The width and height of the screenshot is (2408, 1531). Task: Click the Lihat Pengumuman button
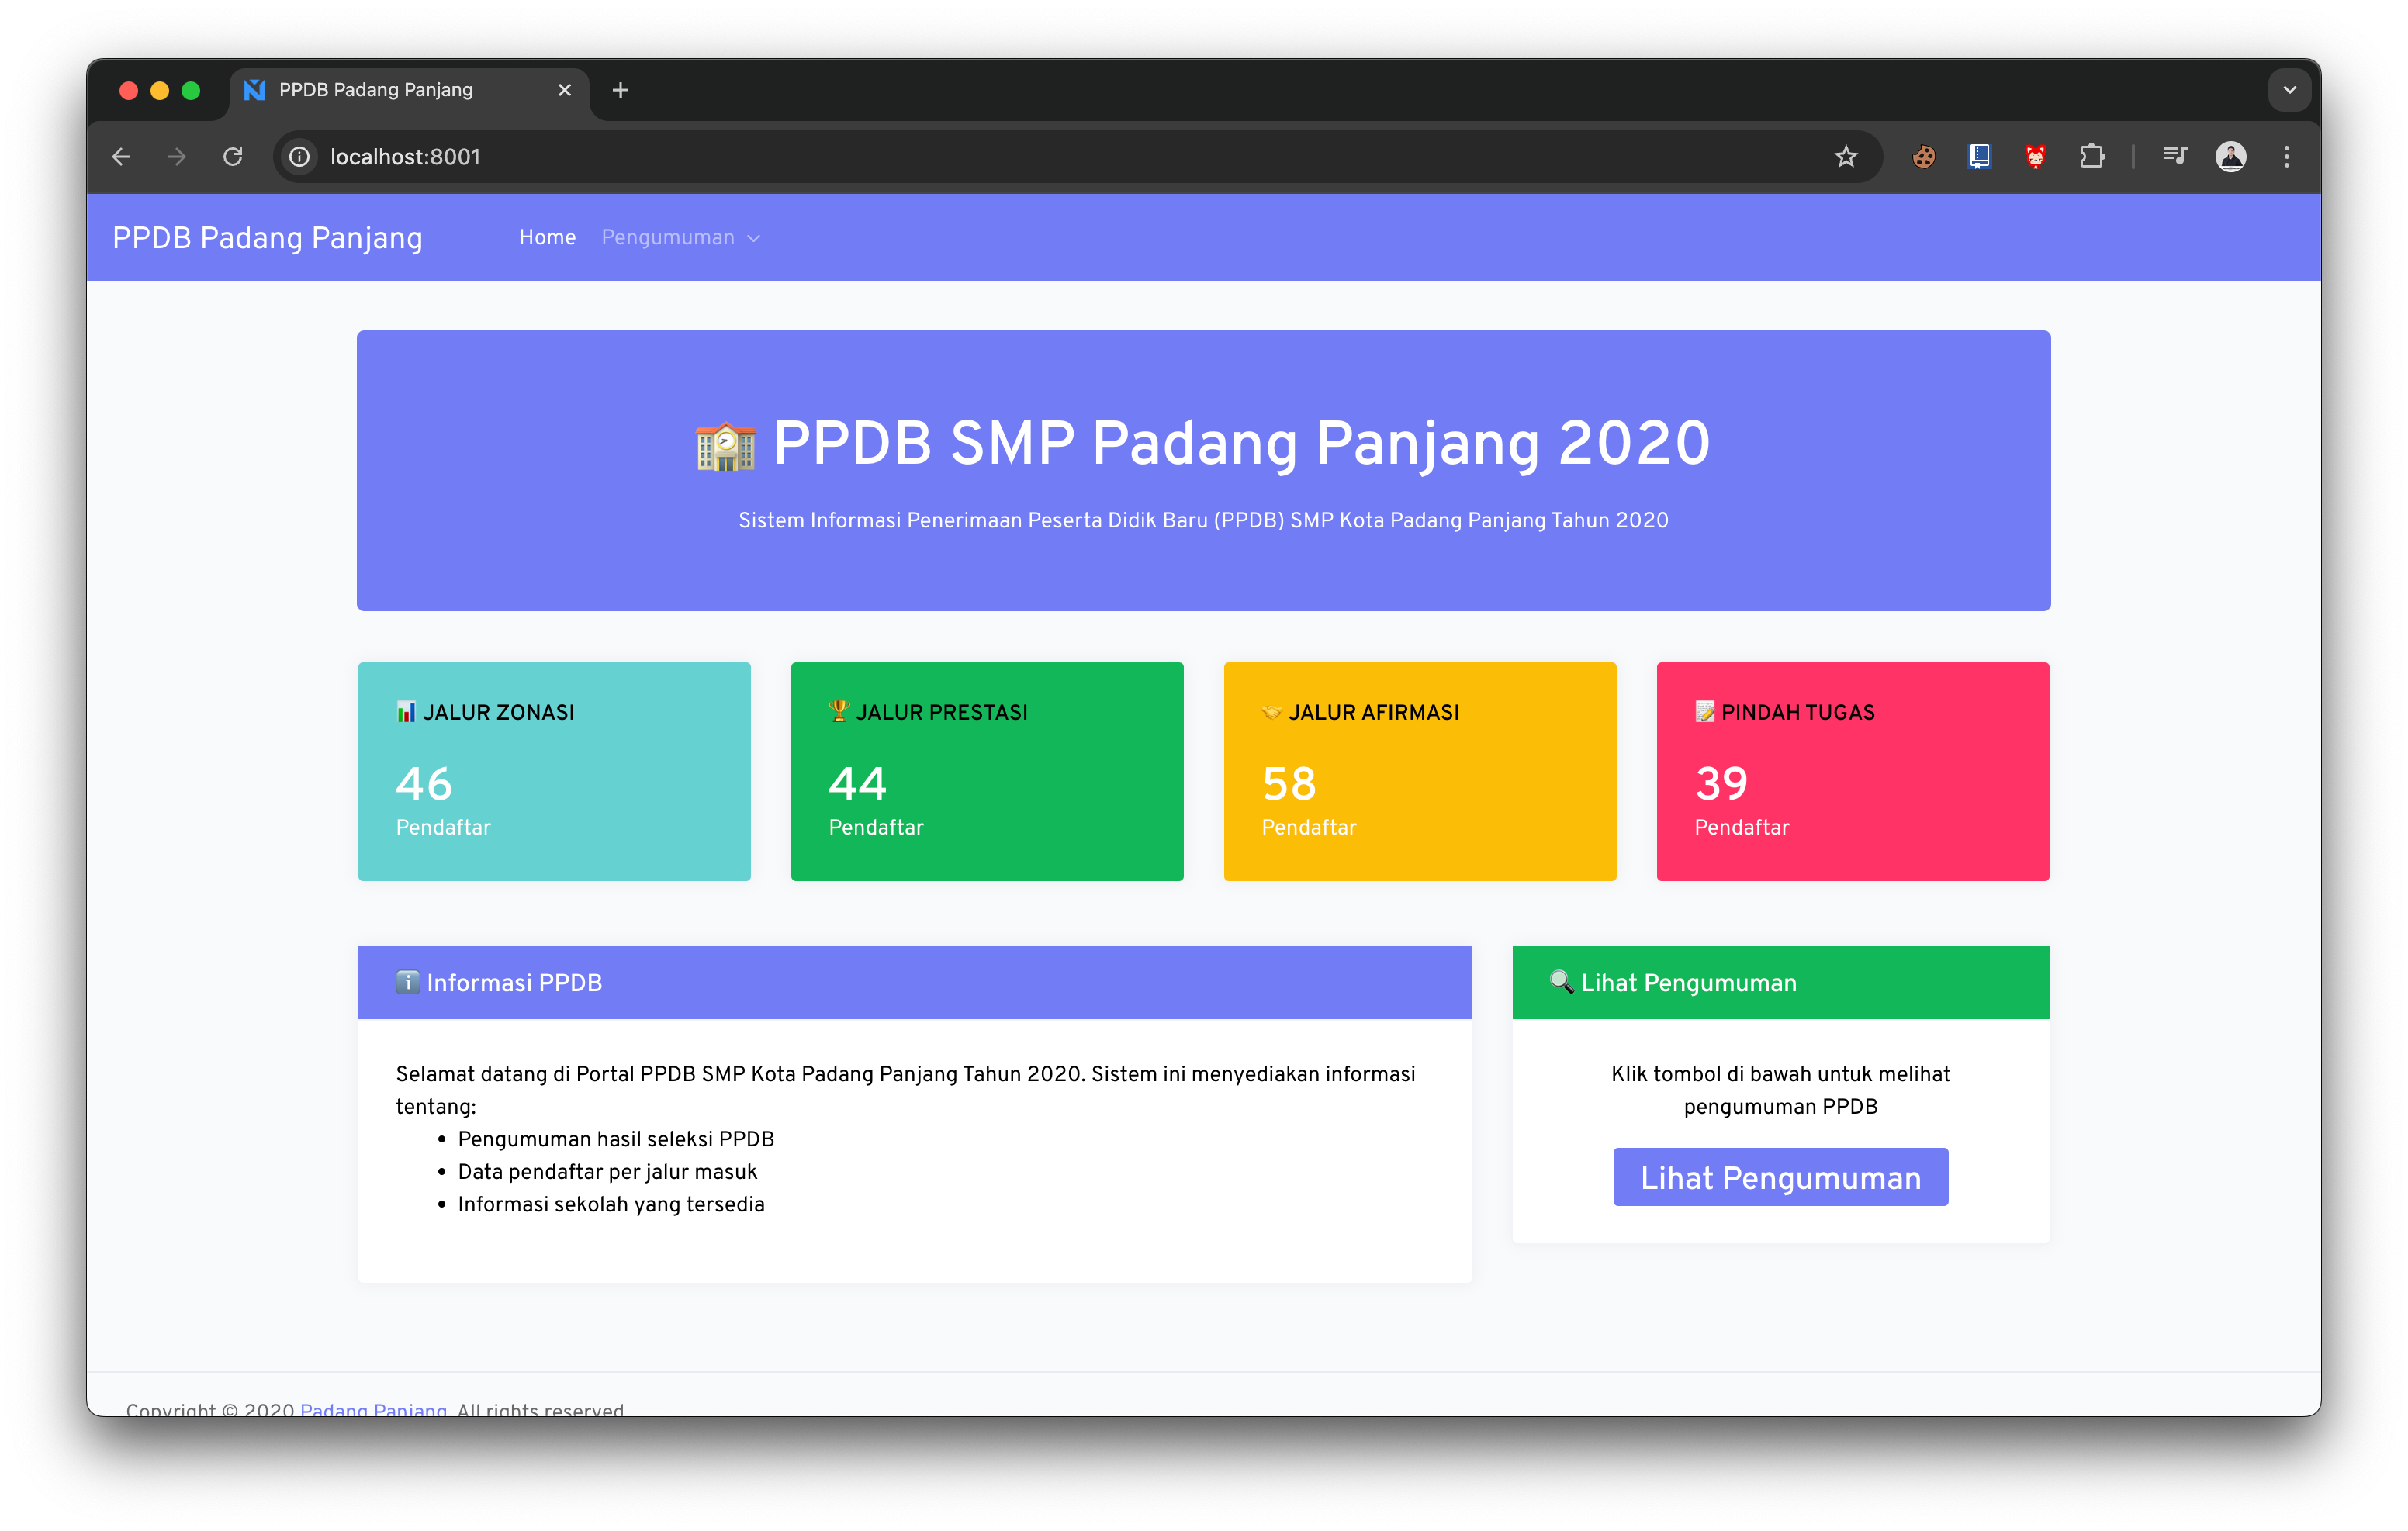click(1780, 1177)
